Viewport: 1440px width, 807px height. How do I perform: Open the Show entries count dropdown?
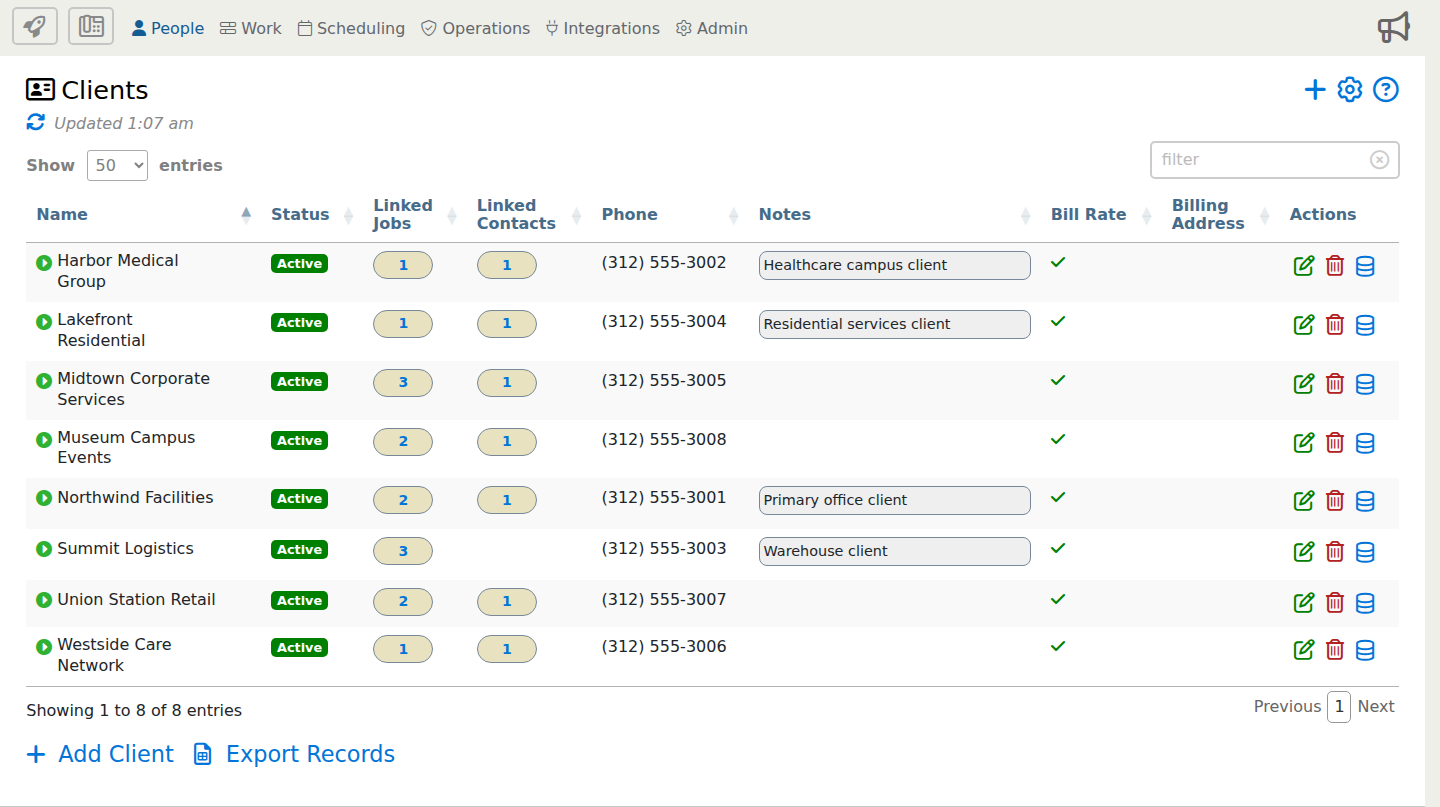click(x=117, y=165)
